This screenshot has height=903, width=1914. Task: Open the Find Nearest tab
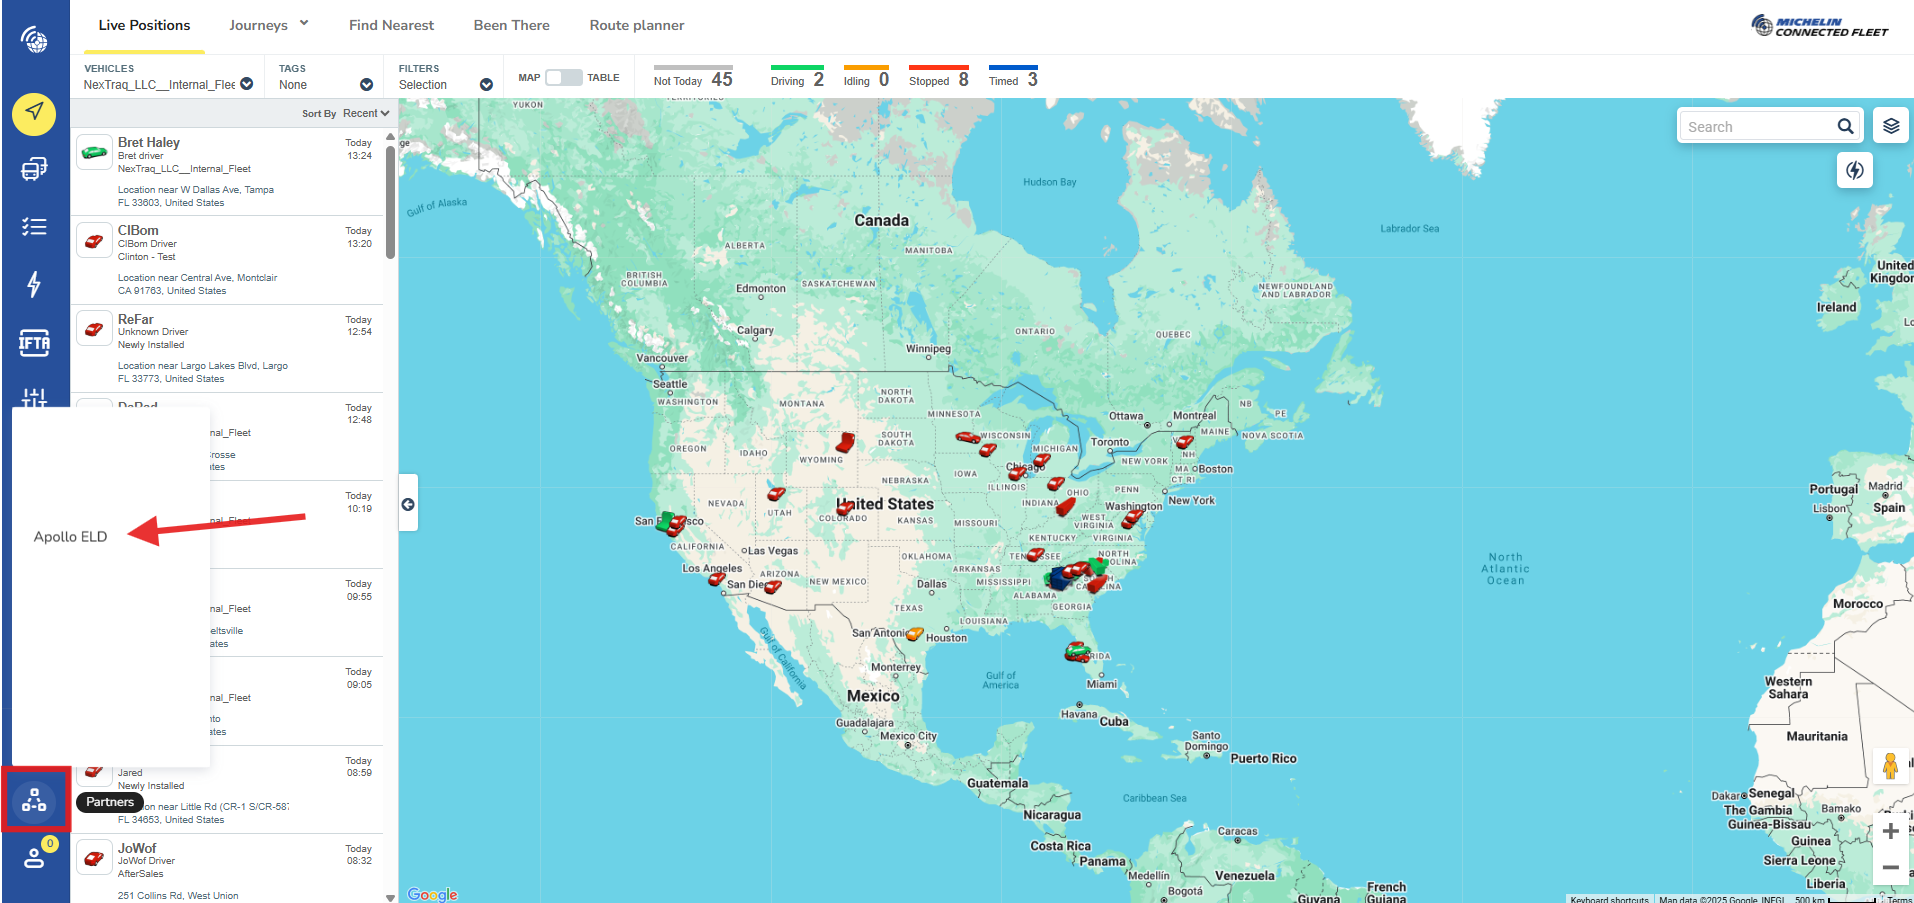(391, 25)
